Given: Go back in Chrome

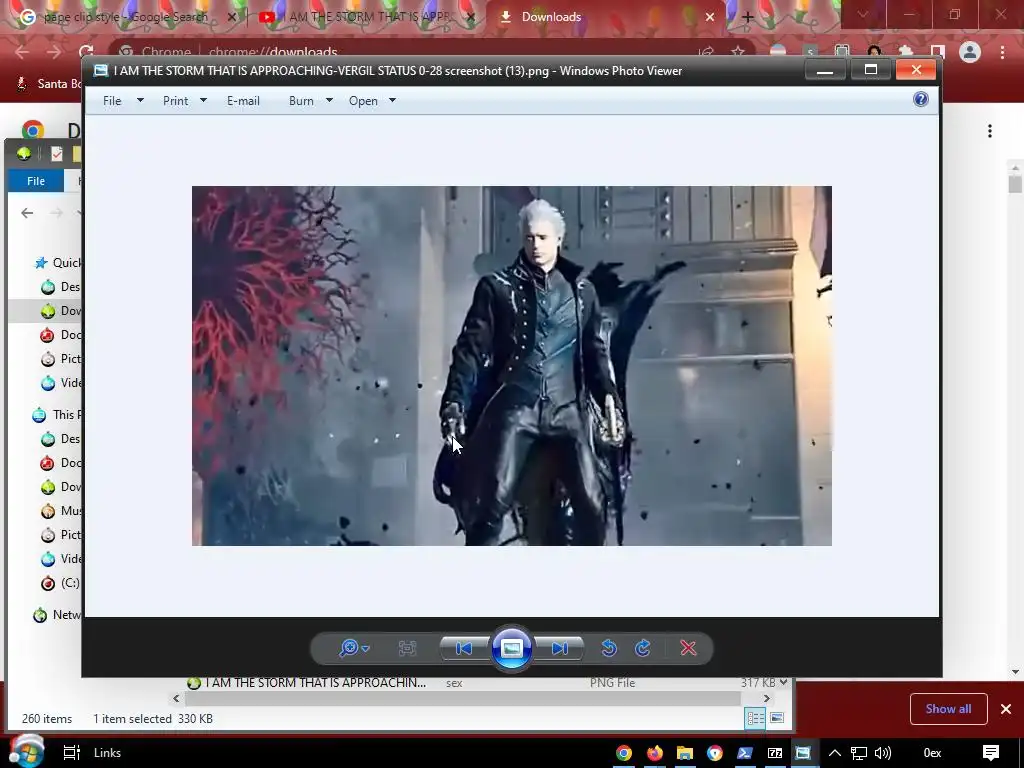Looking at the screenshot, I should click(22, 52).
